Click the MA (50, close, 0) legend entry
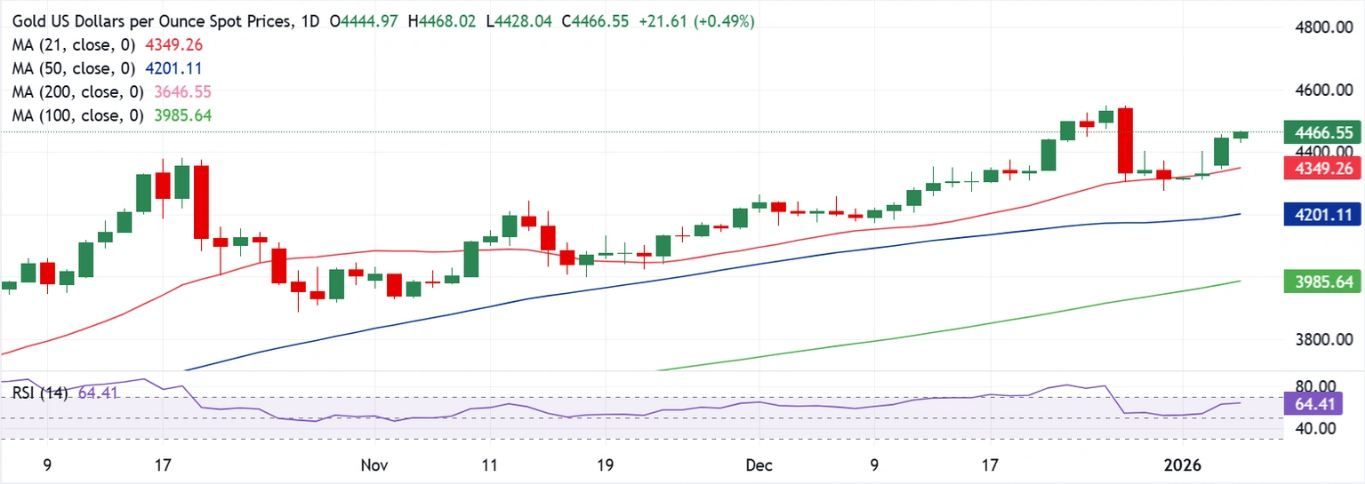The height and width of the screenshot is (484, 1365). click(x=78, y=69)
